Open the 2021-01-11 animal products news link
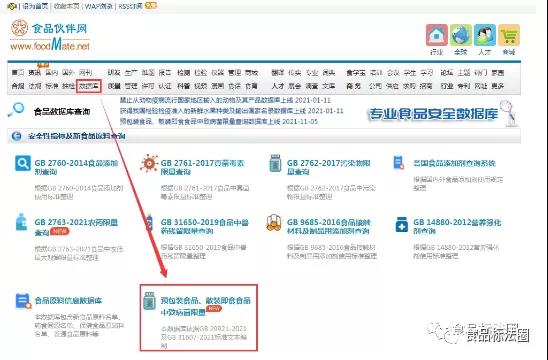548x360 pixels. (225, 100)
